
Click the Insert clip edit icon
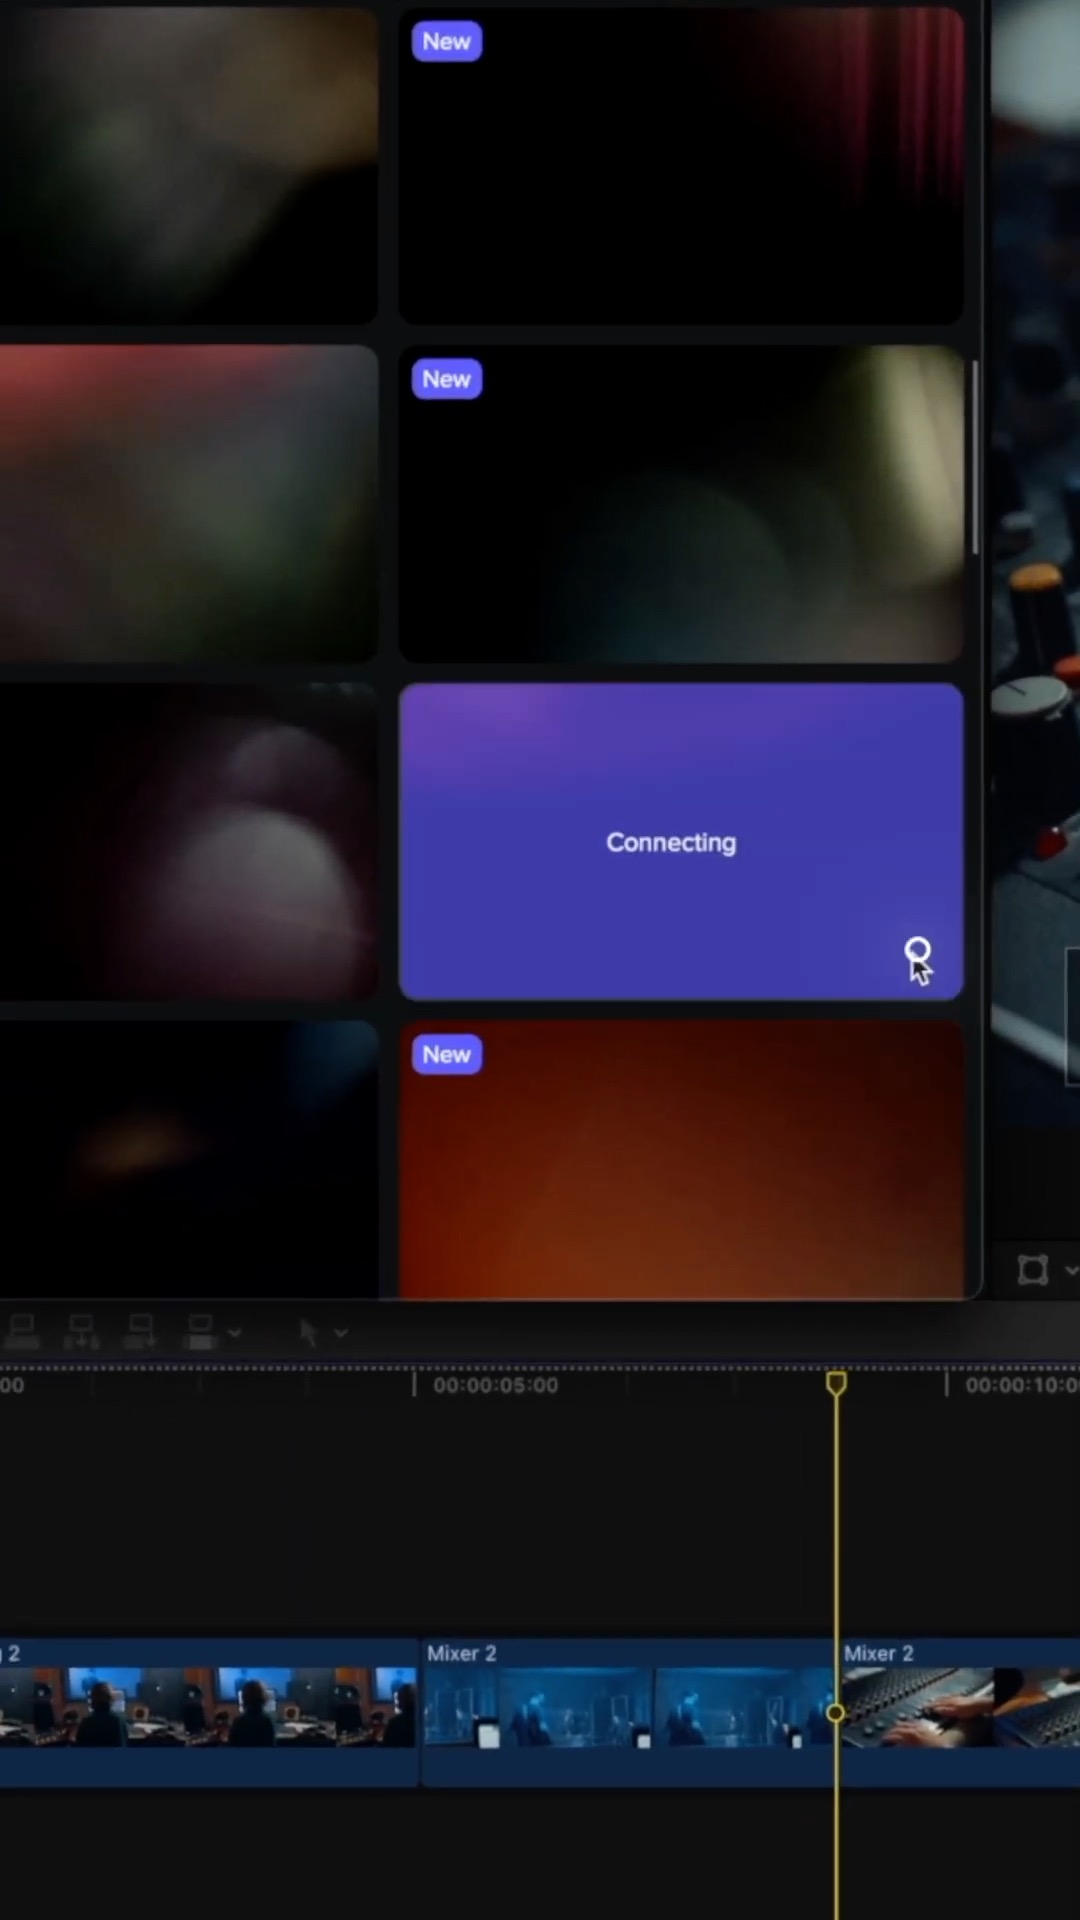pos(81,1331)
